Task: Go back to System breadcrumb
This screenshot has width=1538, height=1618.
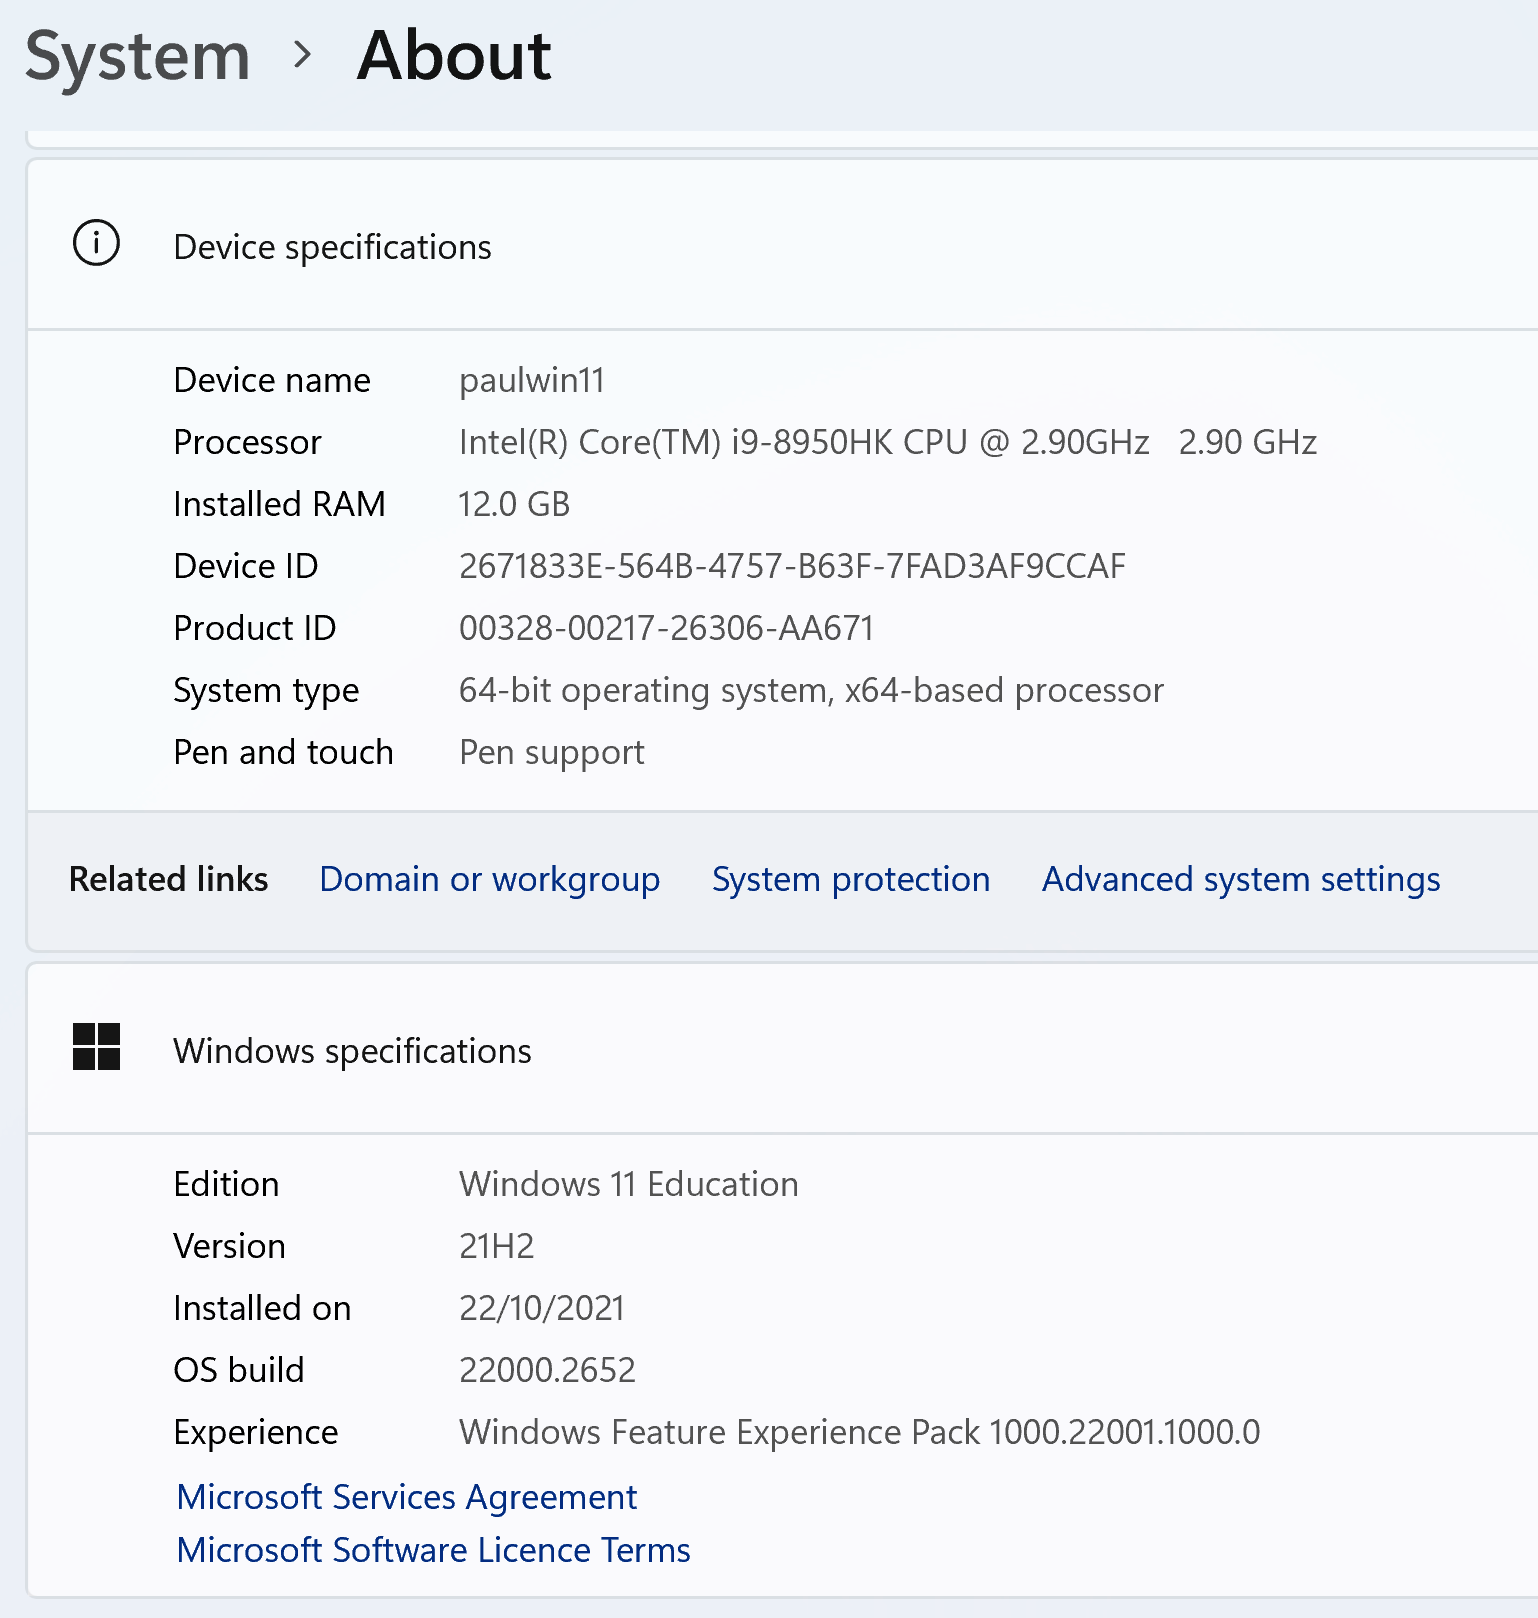Action: (x=137, y=56)
